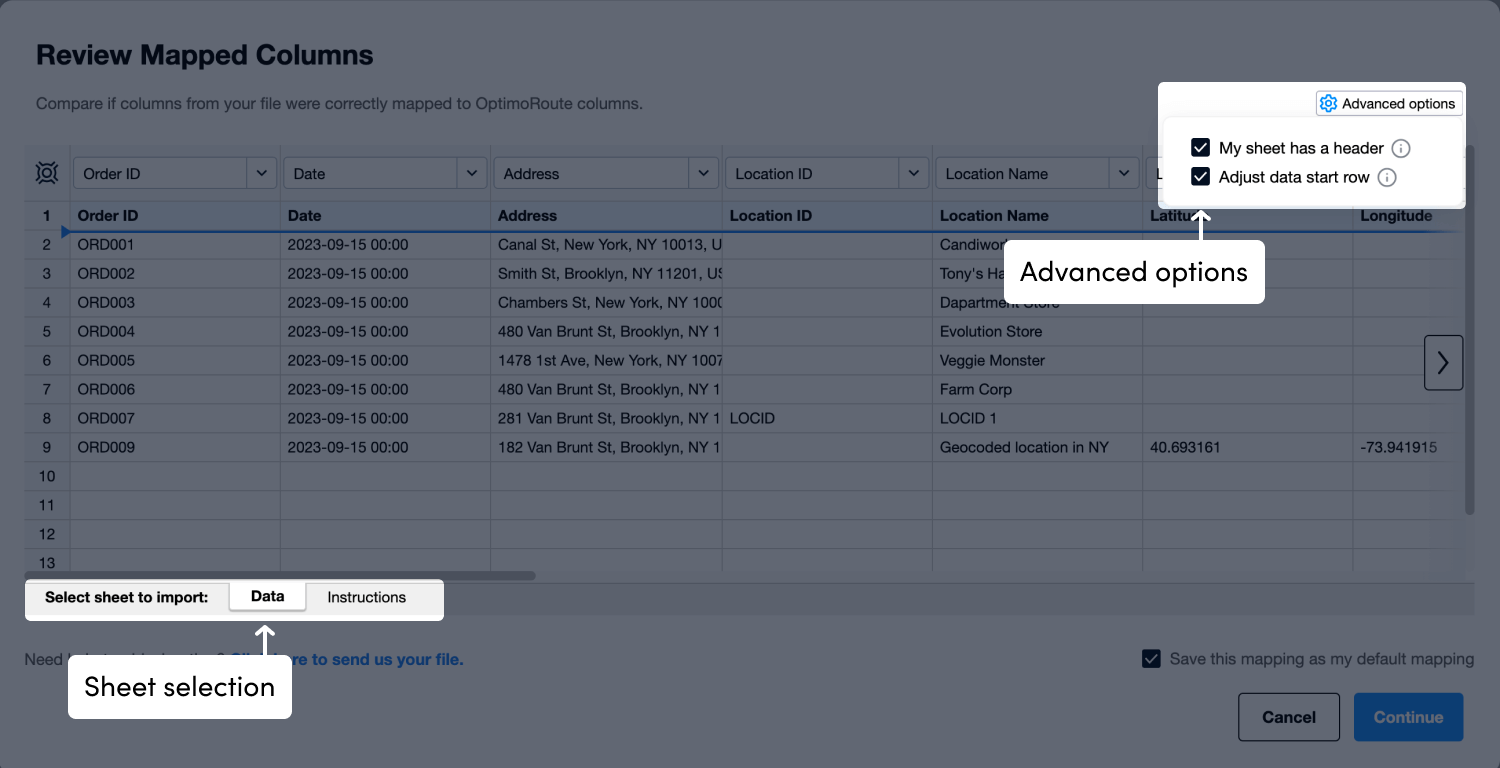Switch to the Instructions sheet tab
Image resolution: width=1500 pixels, height=768 pixels.
(366, 597)
